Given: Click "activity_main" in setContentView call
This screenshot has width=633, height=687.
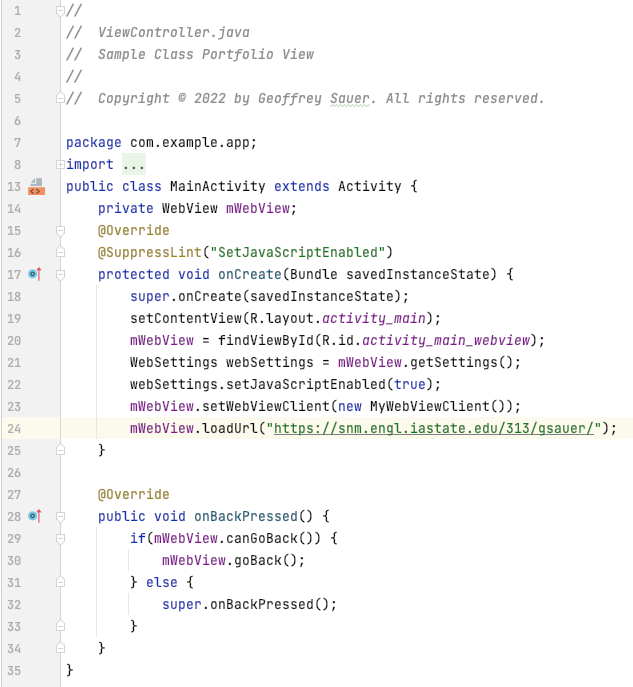Looking at the screenshot, I should pyautogui.click(x=374, y=319).
